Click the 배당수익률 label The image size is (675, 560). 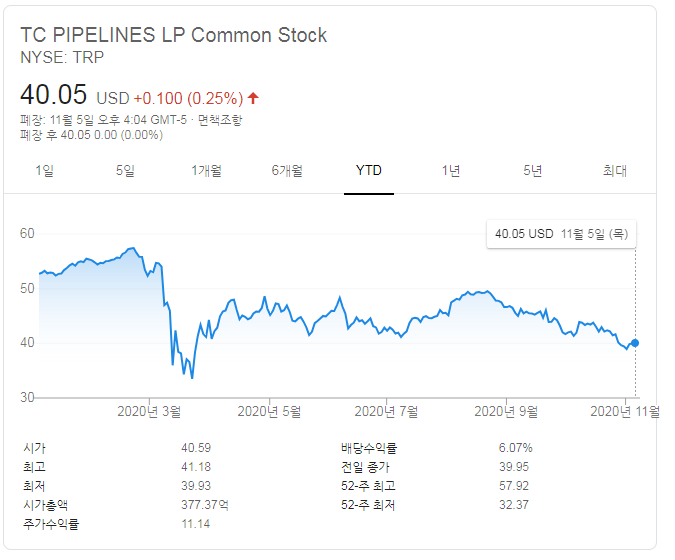tap(368, 448)
